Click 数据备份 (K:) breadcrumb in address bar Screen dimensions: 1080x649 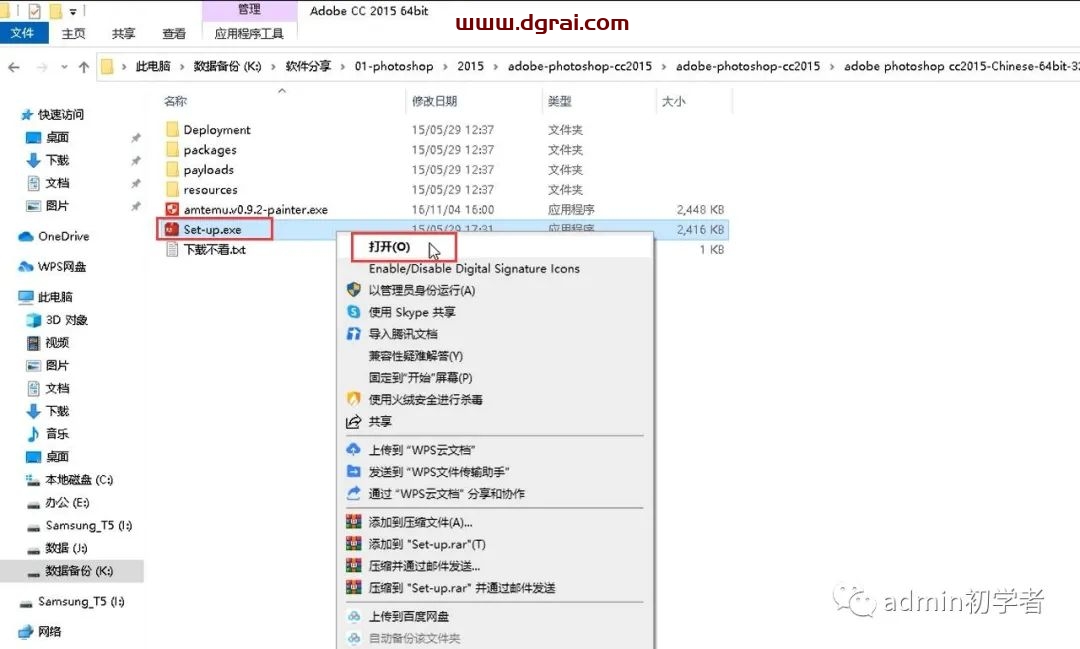227,66
